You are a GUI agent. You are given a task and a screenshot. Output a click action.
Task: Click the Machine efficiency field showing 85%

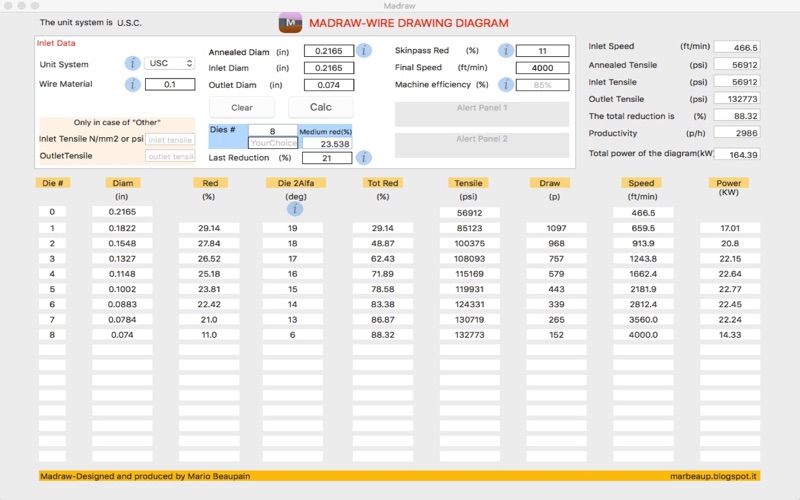coord(542,85)
